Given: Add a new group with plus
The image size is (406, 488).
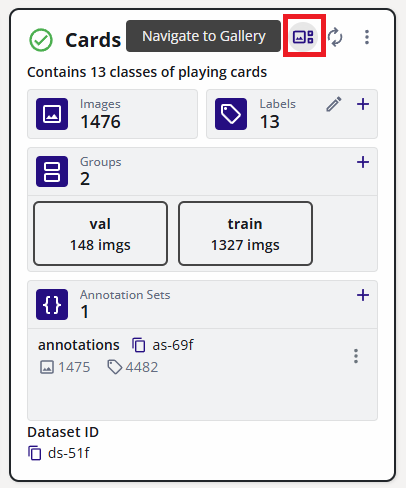Looking at the screenshot, I should (363, 162).
